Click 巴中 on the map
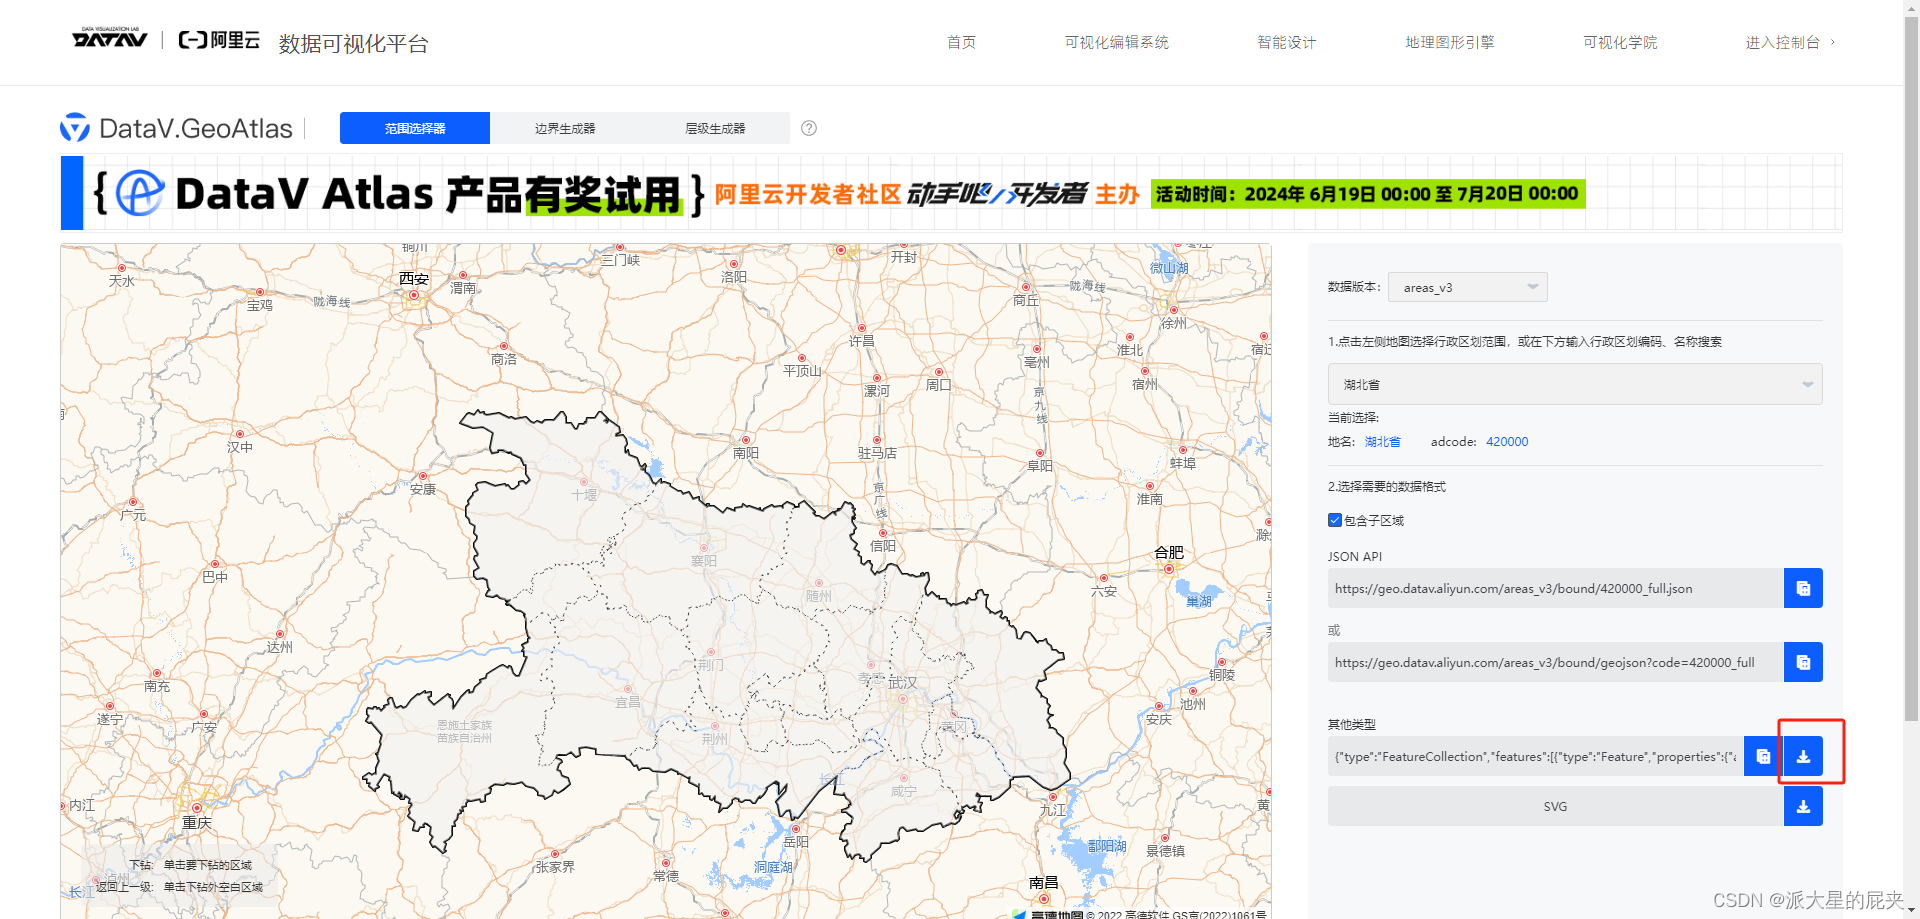1920x919 pixels. click(215, 577)
